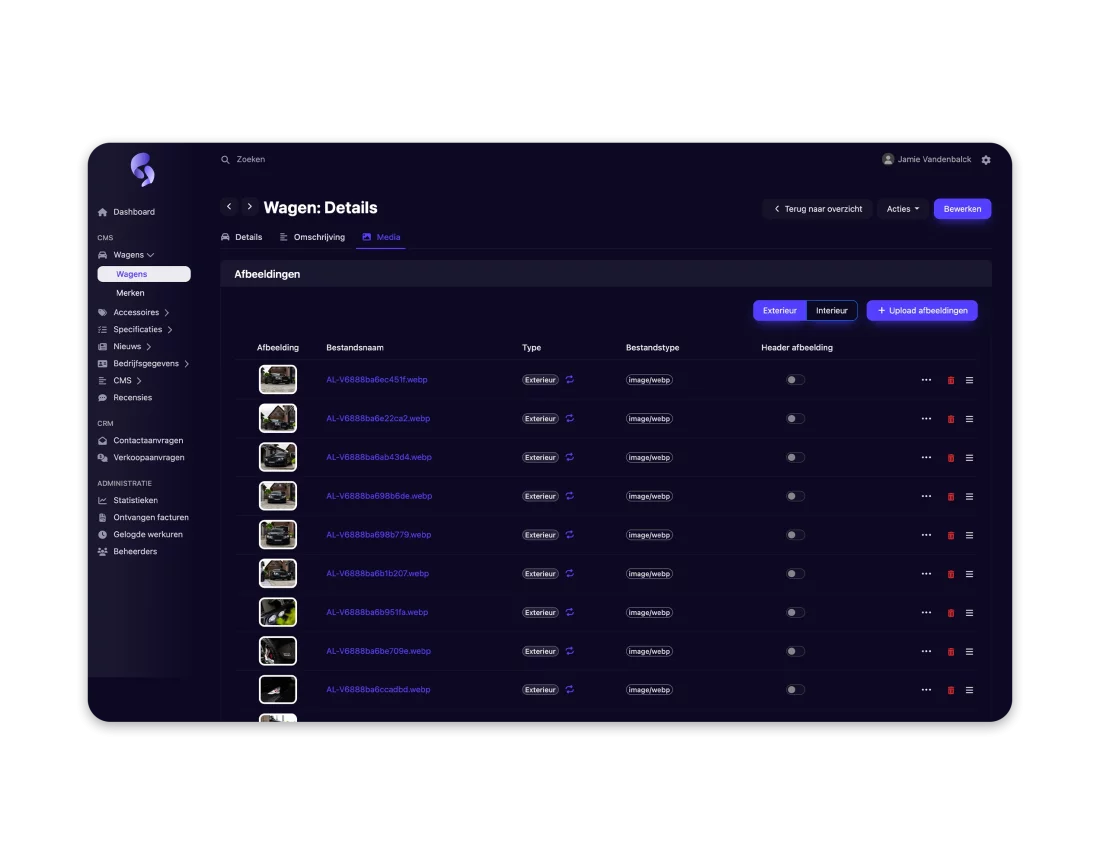
Task: Swap type icon for AL-V6888ba6b1b207.webp
Action: pyautogui.click(x=570, y=573)
